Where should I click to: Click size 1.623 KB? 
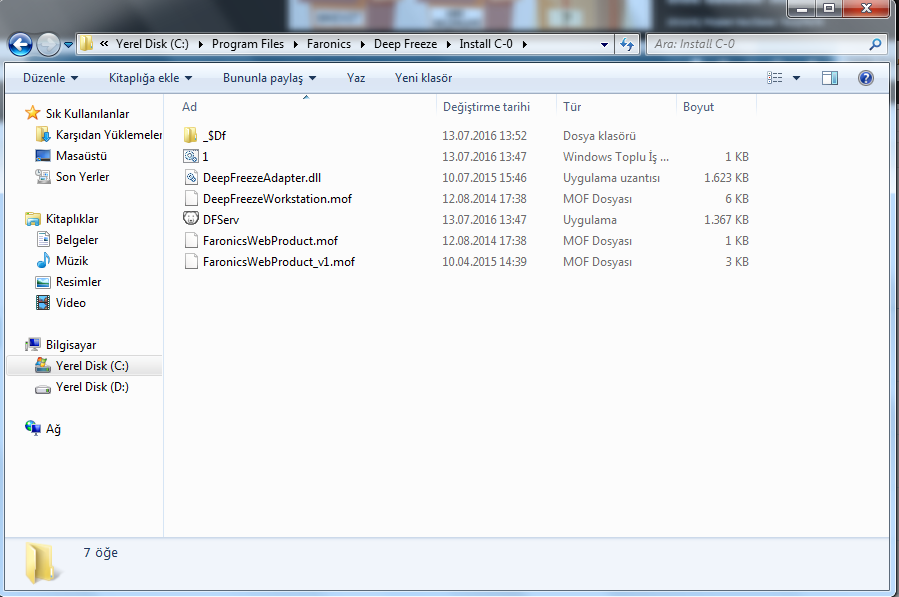[726, 178]
